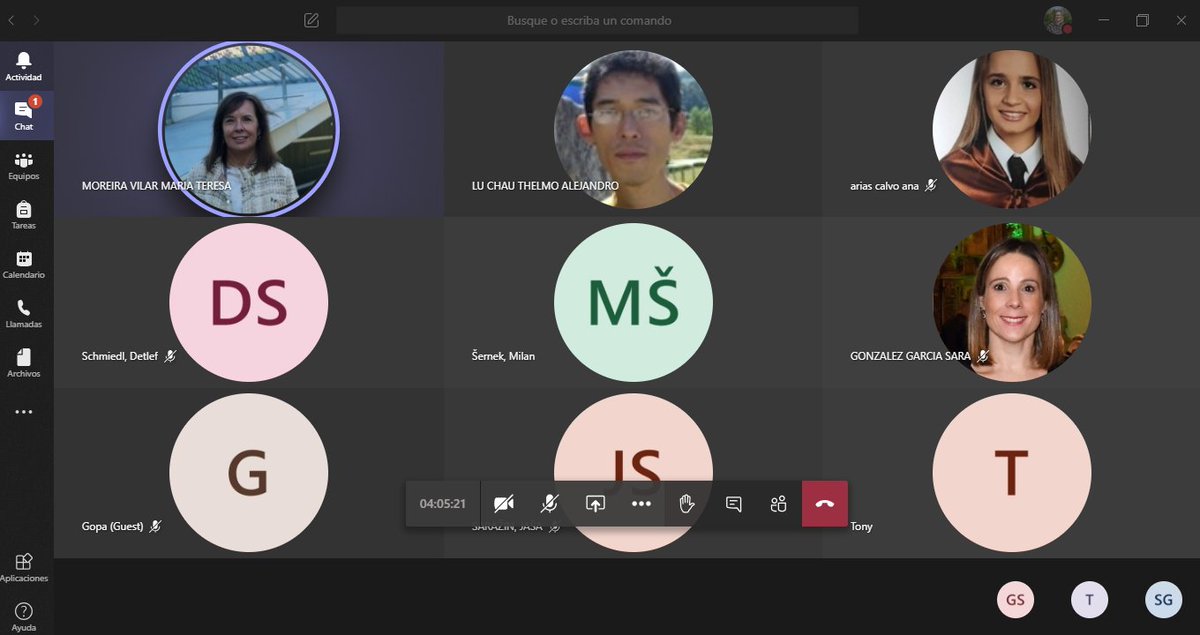Show more apps via ellipsis in sidebar
Image resolution: width=1200 pixels, height=635 pixels.
24,411
